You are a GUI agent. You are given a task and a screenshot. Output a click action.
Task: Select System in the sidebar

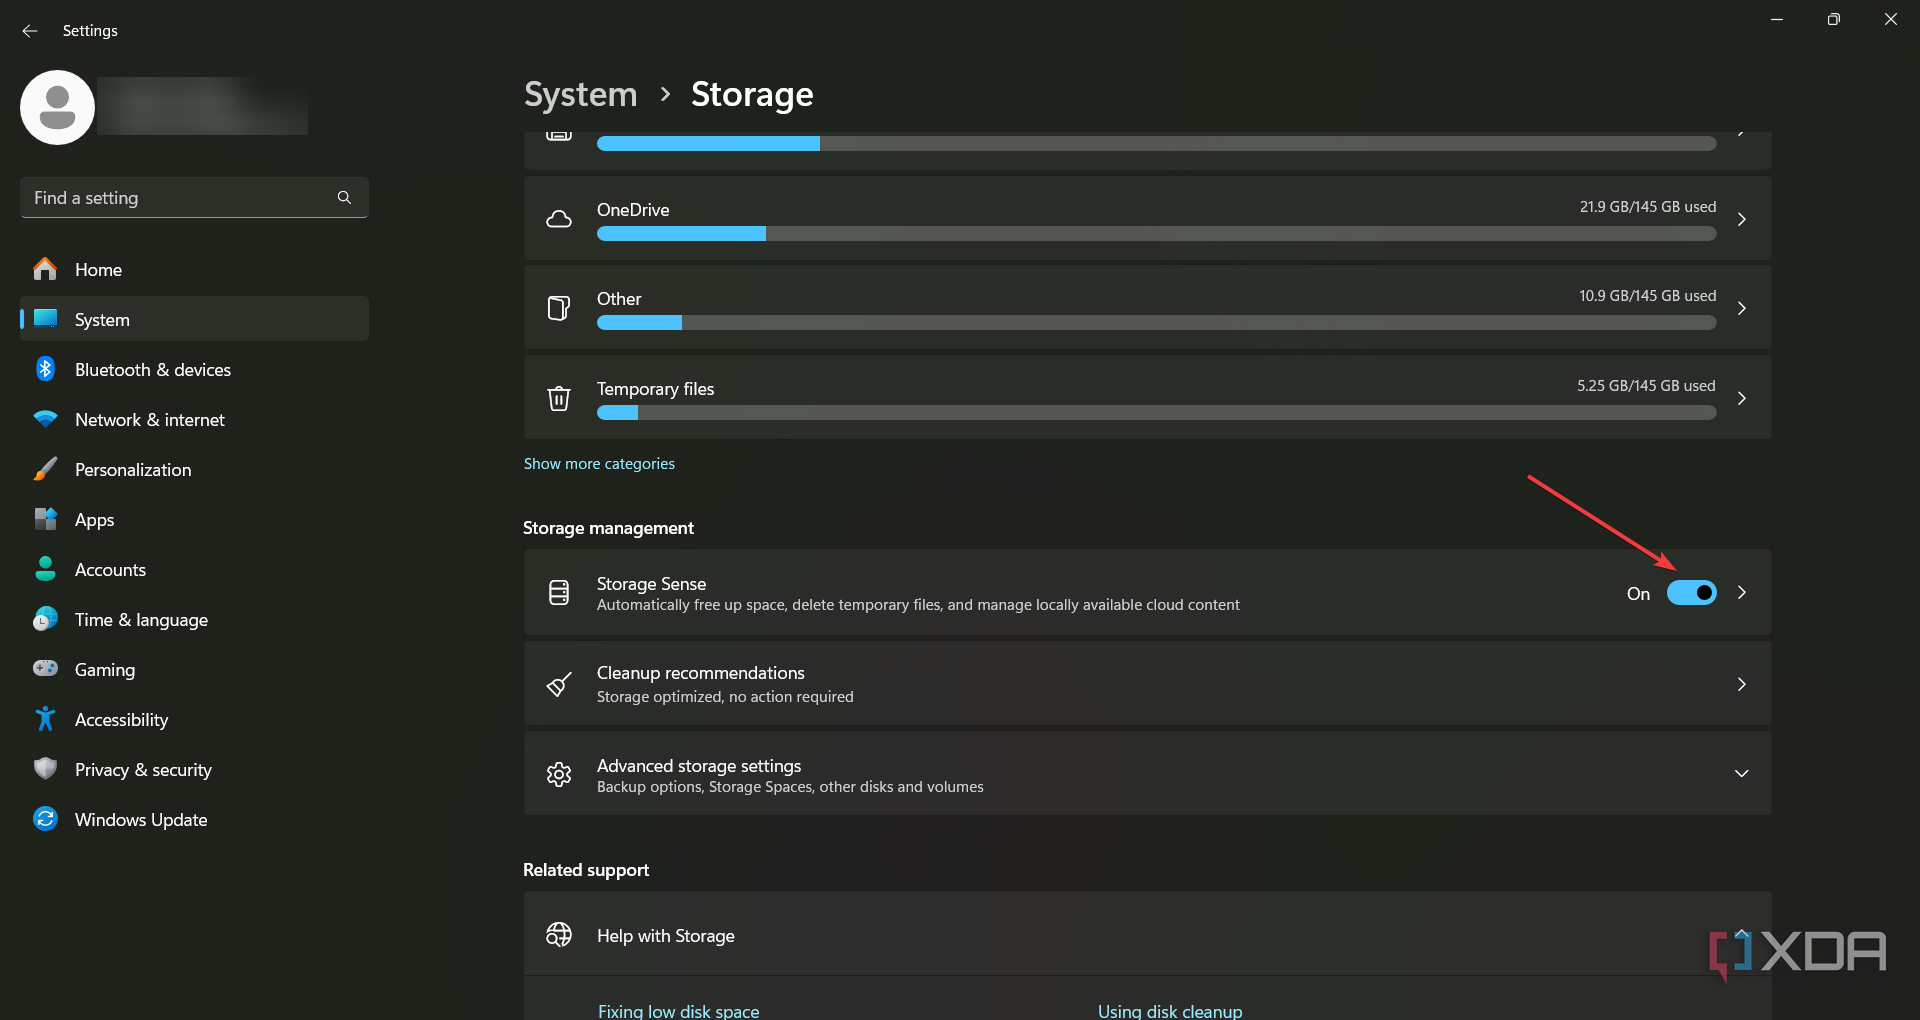[195, 319]
